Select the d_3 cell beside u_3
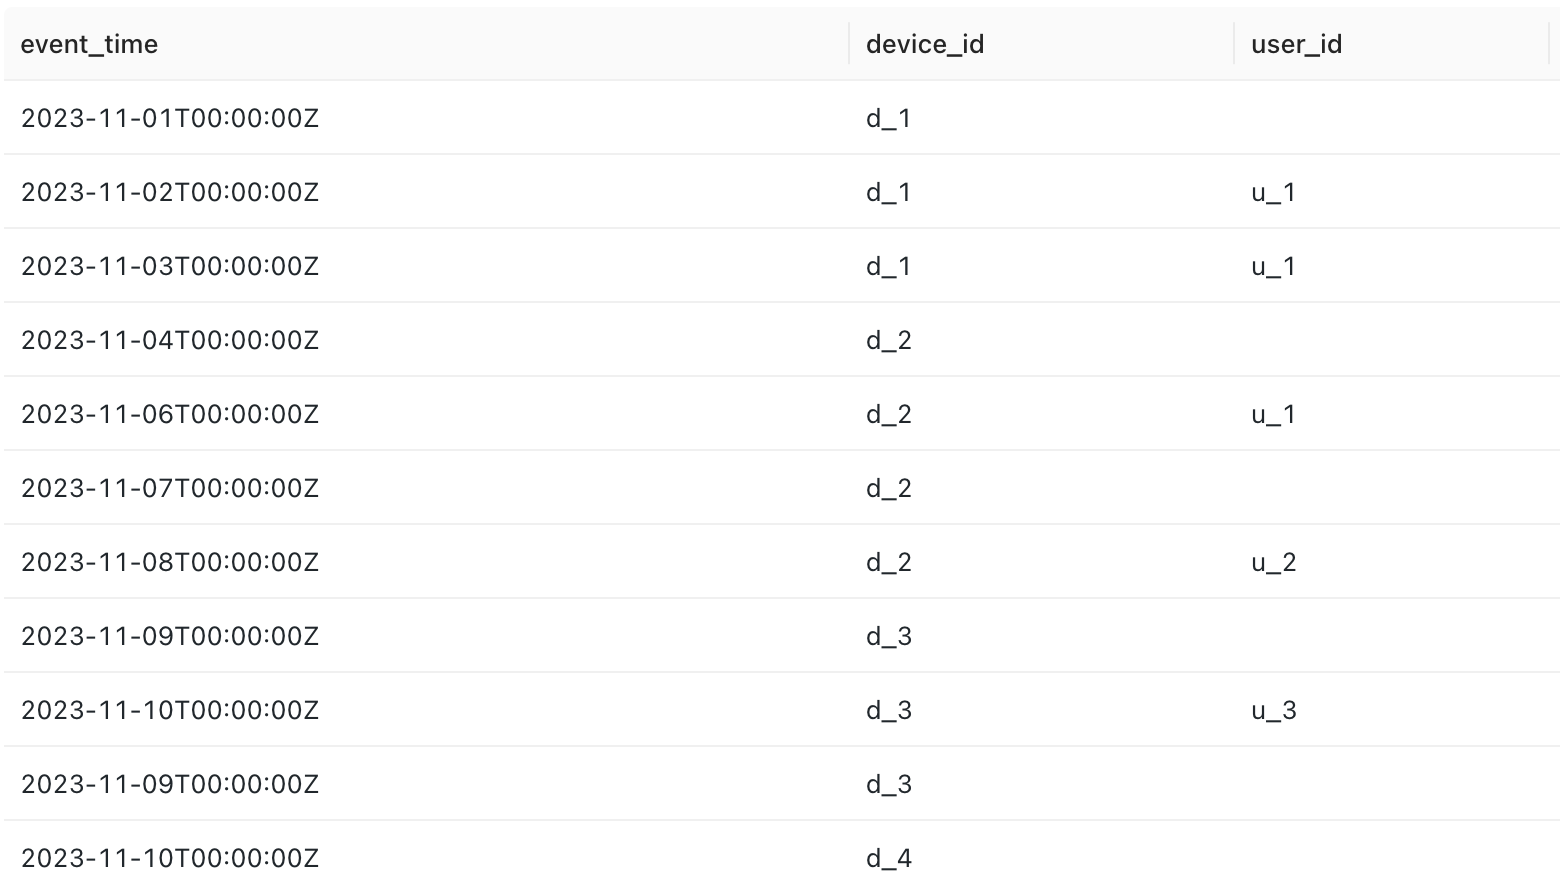 [889, 710]
